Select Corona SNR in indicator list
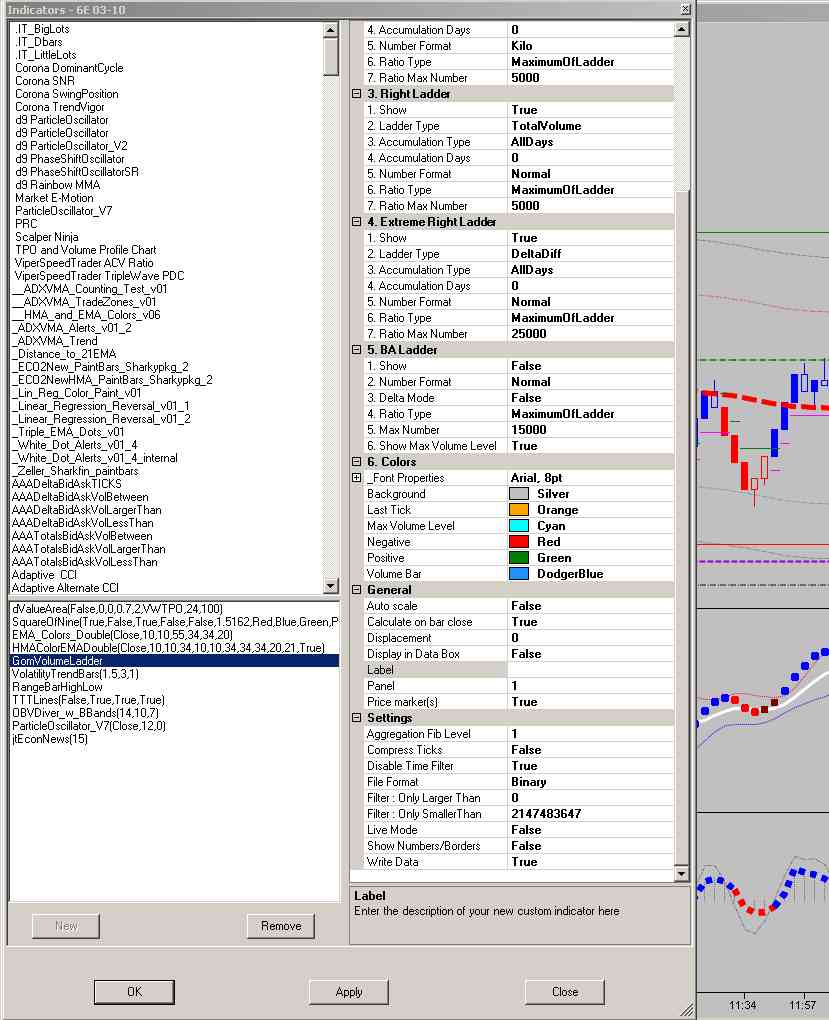This screenshot has height=1020, width=829. coord(45,81)
